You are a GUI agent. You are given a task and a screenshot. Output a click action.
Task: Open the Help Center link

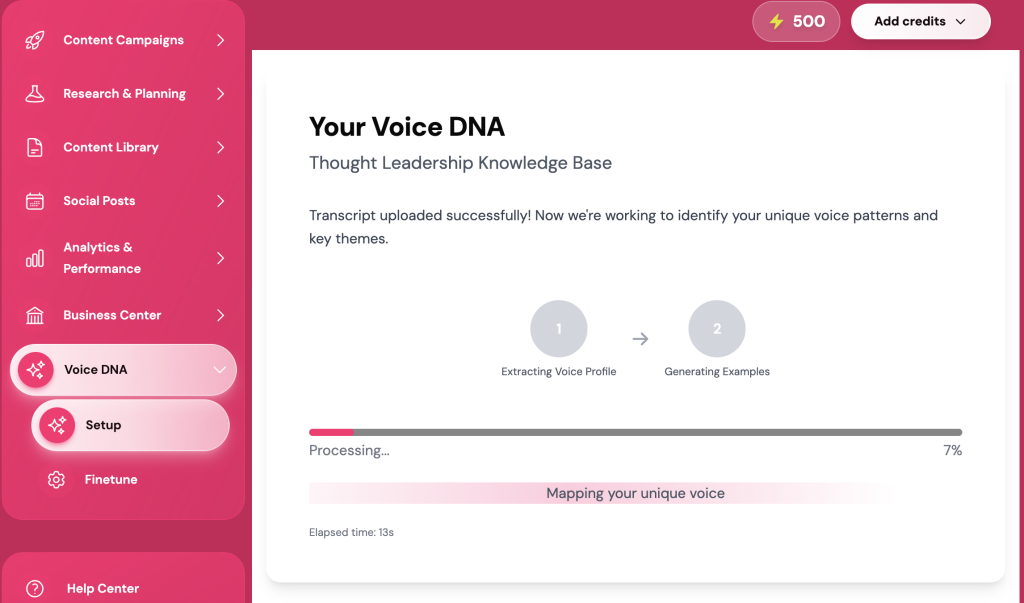102,589
